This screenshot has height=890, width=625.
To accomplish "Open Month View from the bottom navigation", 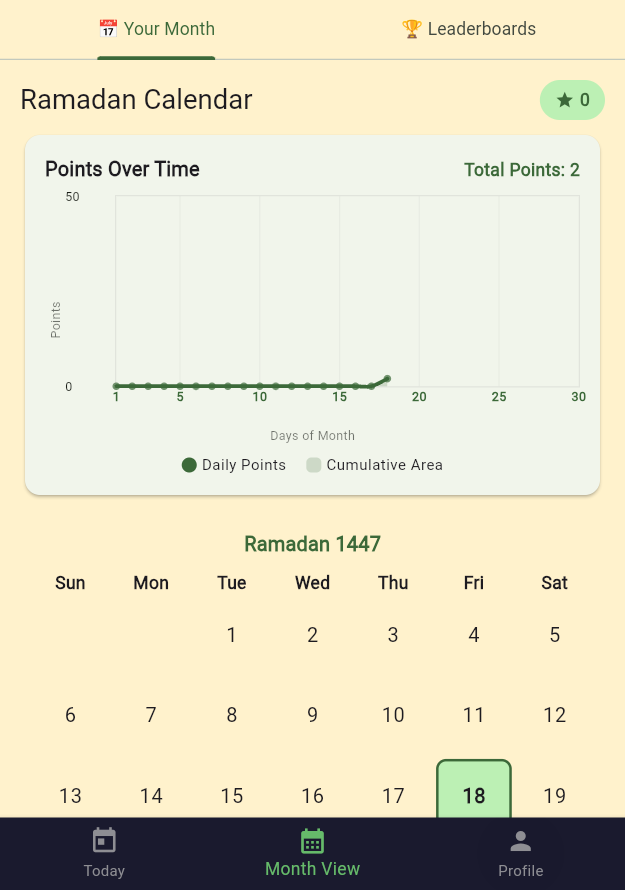I will pos(312,854).
